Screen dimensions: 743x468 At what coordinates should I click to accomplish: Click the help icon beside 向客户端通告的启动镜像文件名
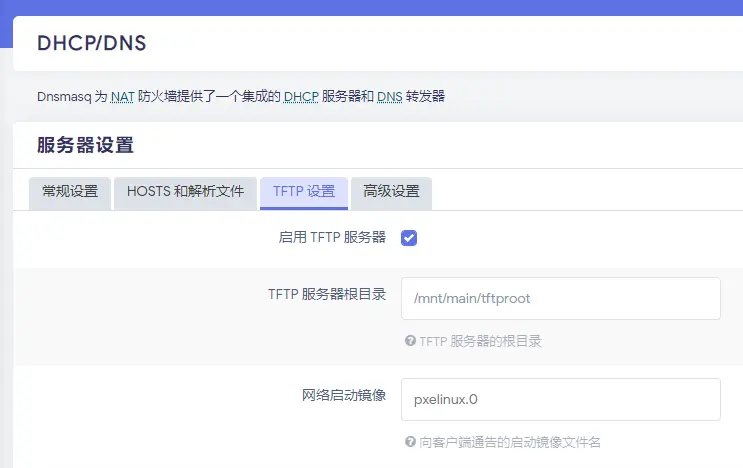410,441
